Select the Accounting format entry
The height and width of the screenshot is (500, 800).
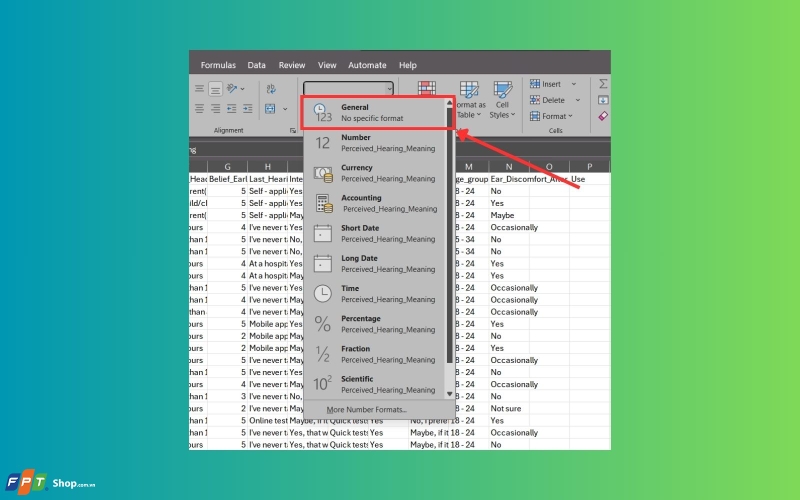375,203
